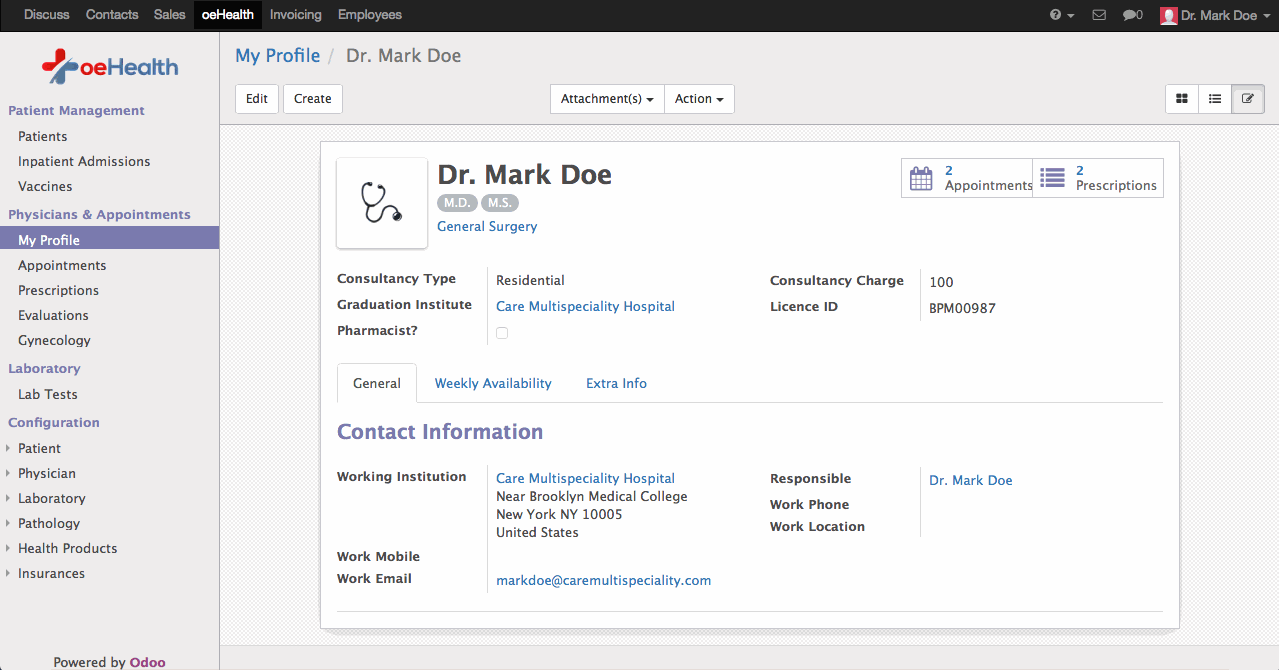Click Residential consultancy type value

(530, 281)
